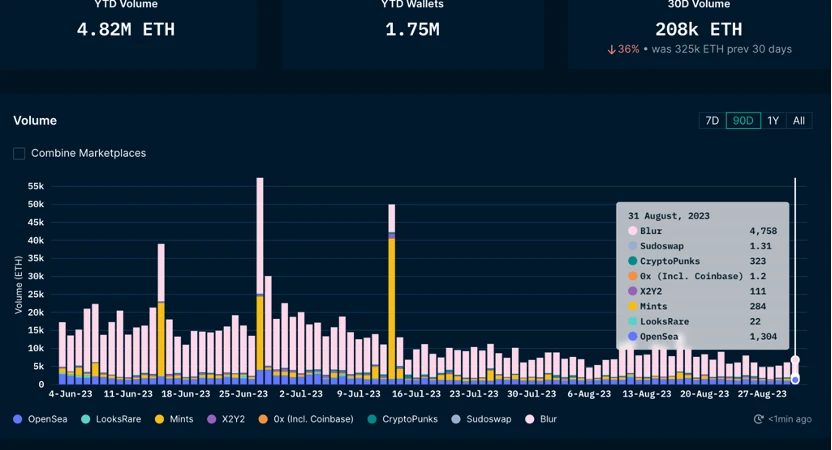Click the Blur legend label
This screenshot has width=832, height=450.
pos(549,419)
